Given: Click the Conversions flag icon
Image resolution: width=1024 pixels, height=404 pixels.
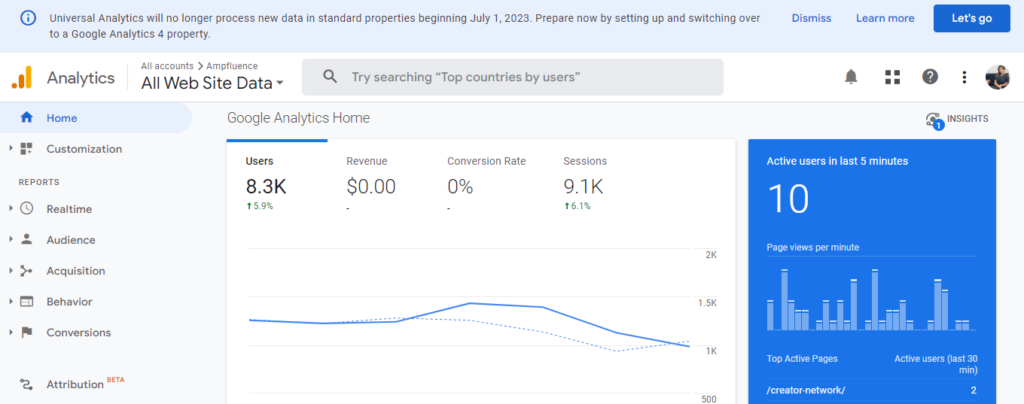Looking at the screenshot, I should point(26,332).
